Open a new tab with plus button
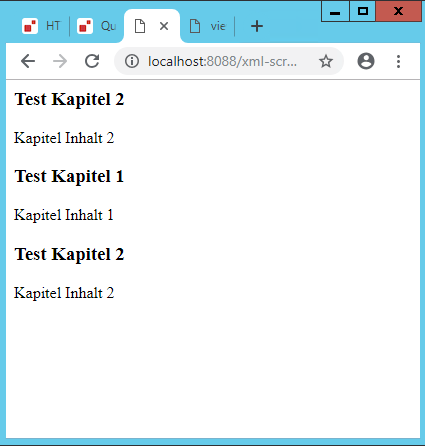Image resolution: width=425 pixels, height=446 pixels. 257,26
